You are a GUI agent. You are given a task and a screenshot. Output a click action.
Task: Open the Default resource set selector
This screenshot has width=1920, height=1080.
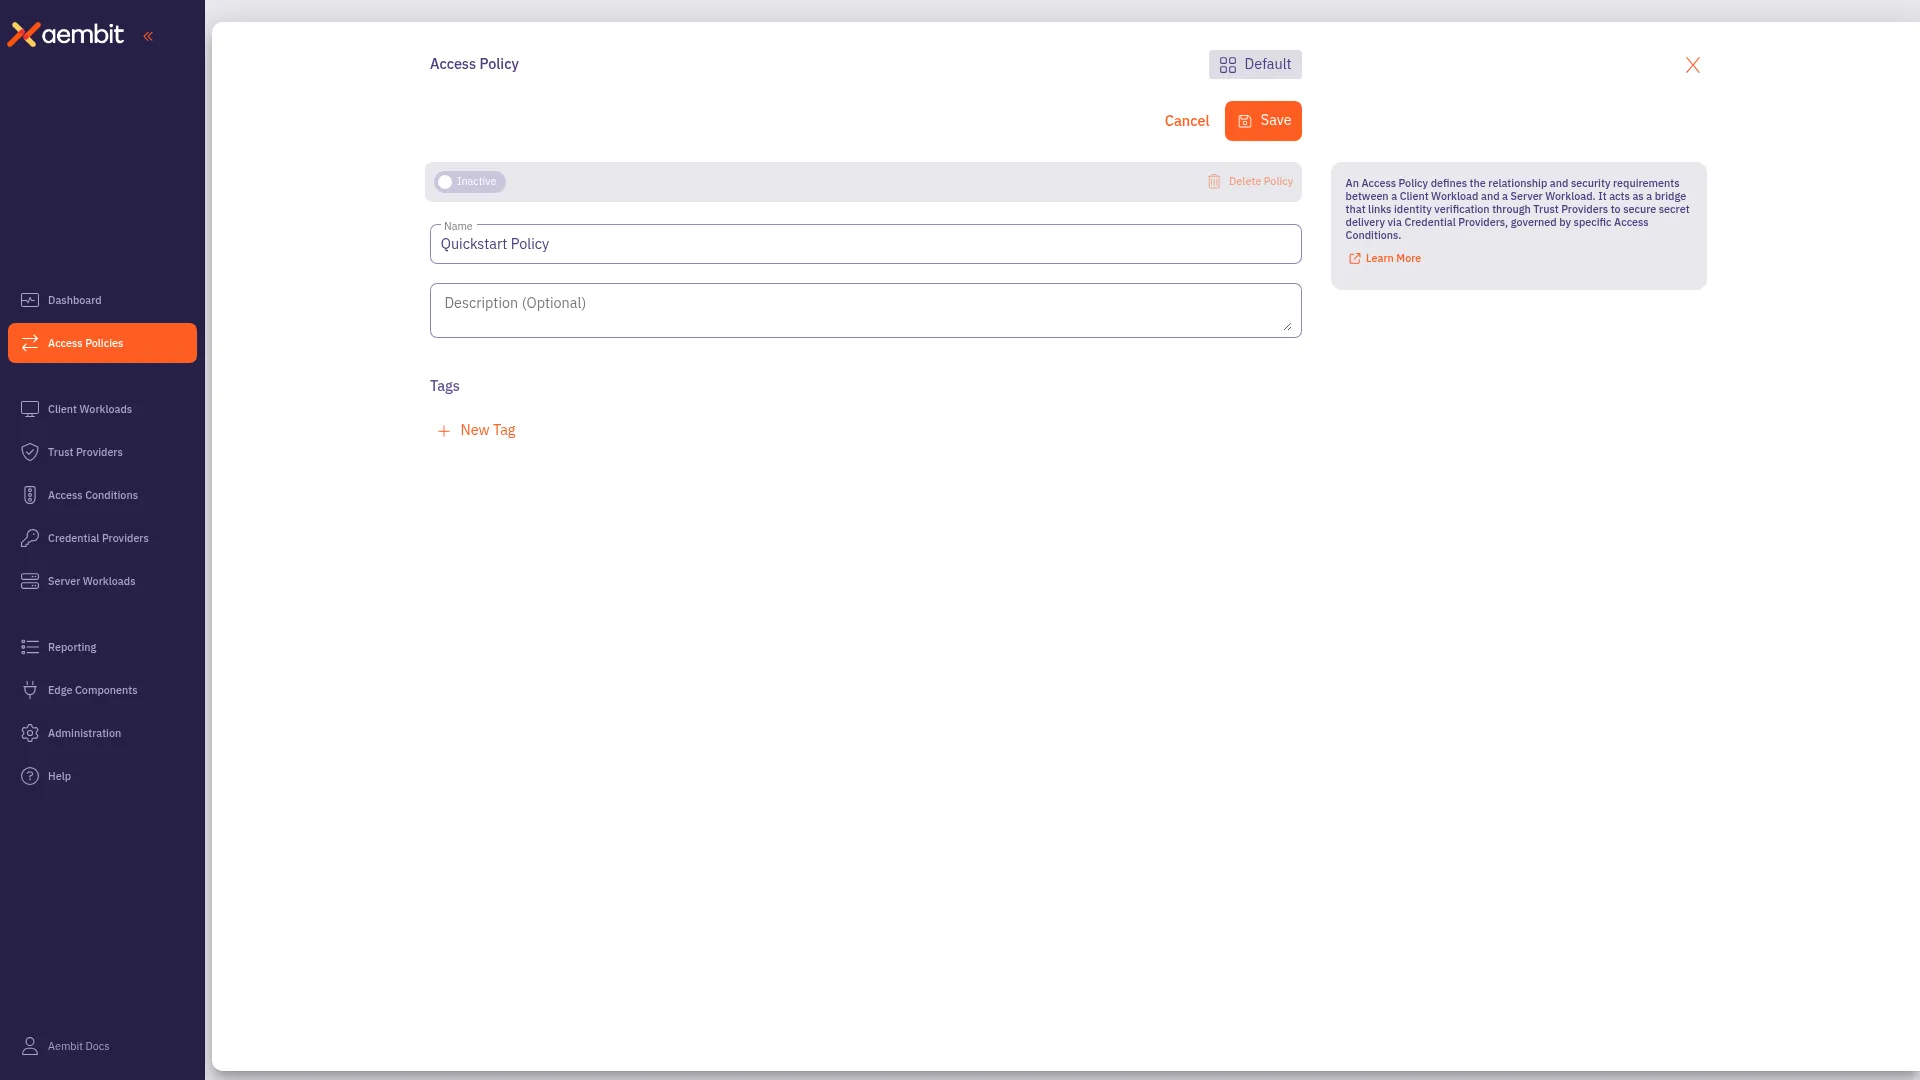(1255, 64)
